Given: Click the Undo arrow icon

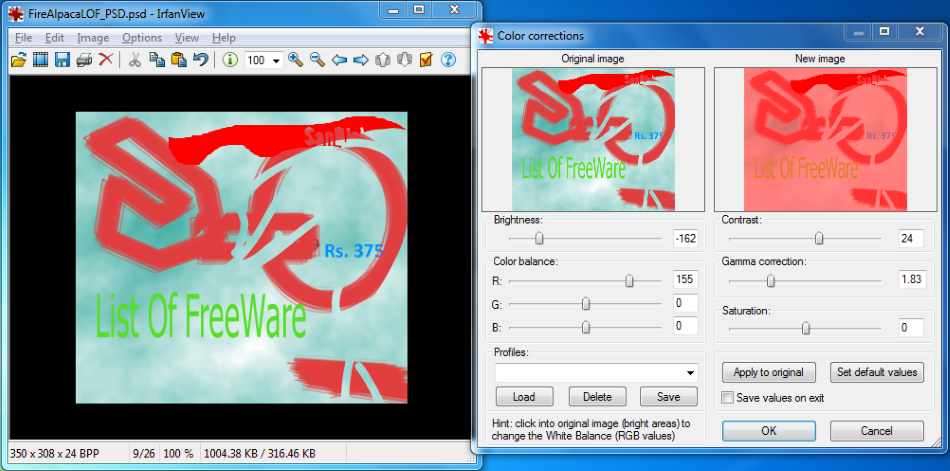Looking at the screenshot, I should (x=201, y=59).
